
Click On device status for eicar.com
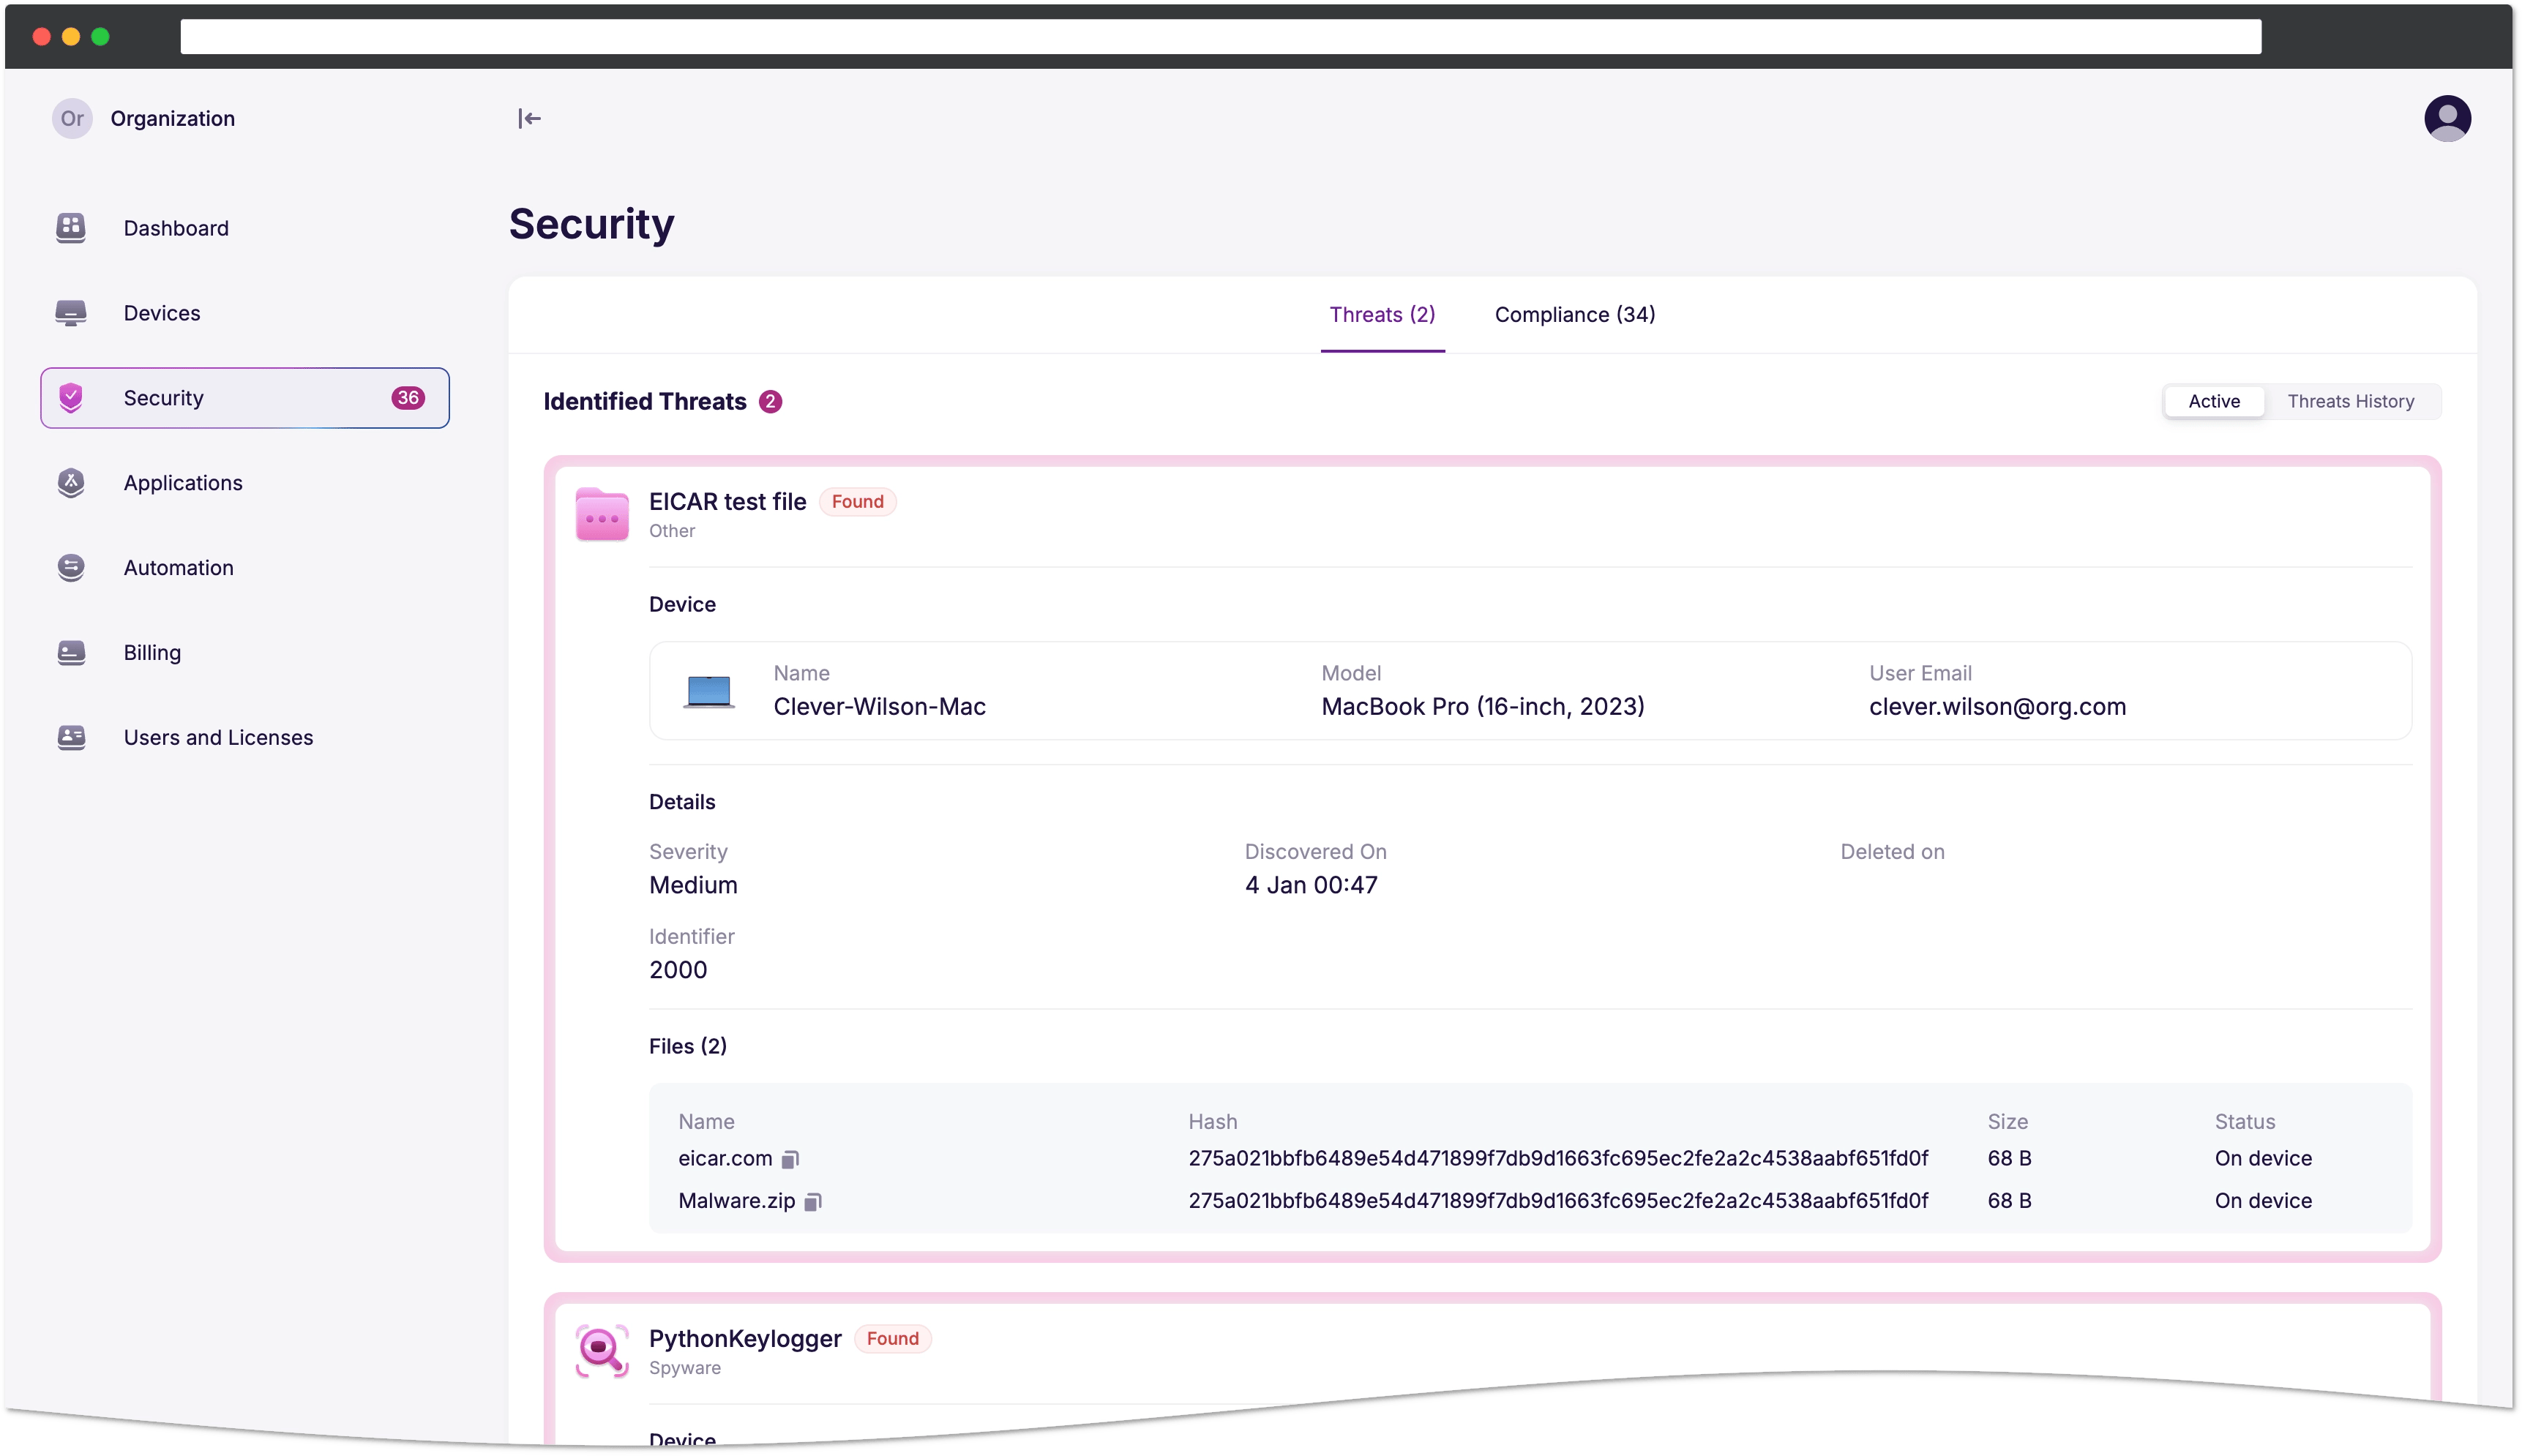[x=2262, y=1159]
